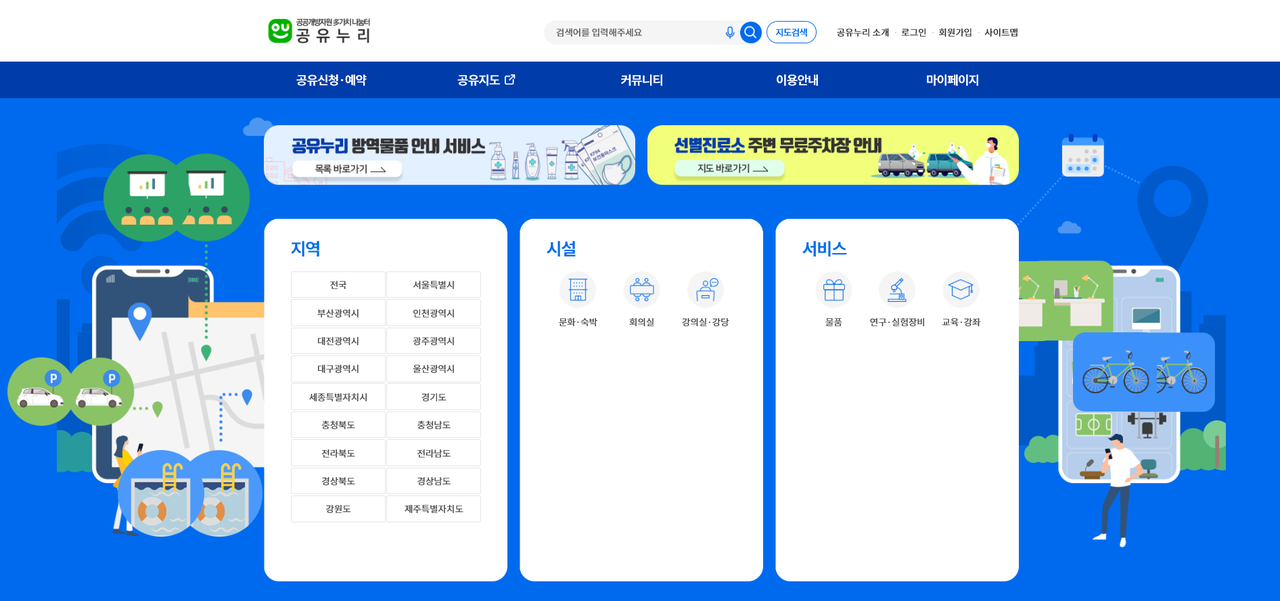Select 서울특별시 in region list
The height and width of the screenshot is (601, 1280).
(433, 285)
